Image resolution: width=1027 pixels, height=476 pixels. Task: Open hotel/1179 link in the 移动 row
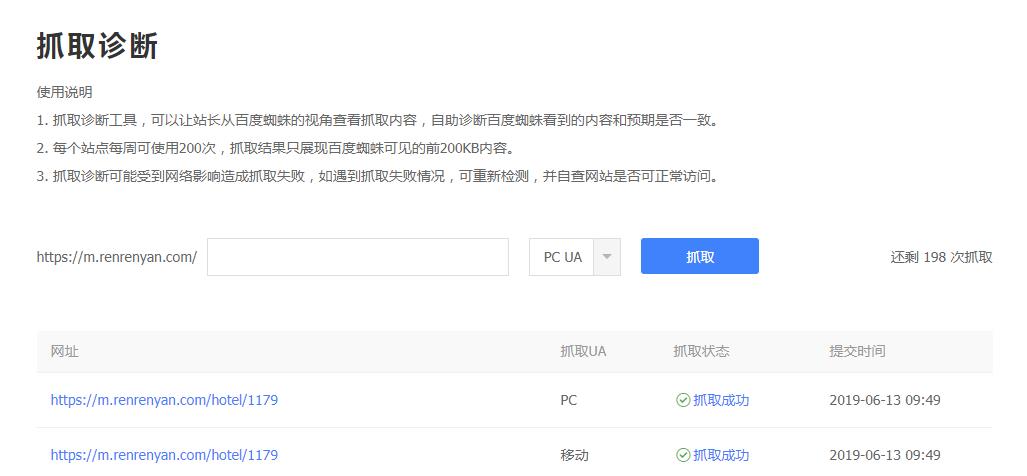[164, 454]
